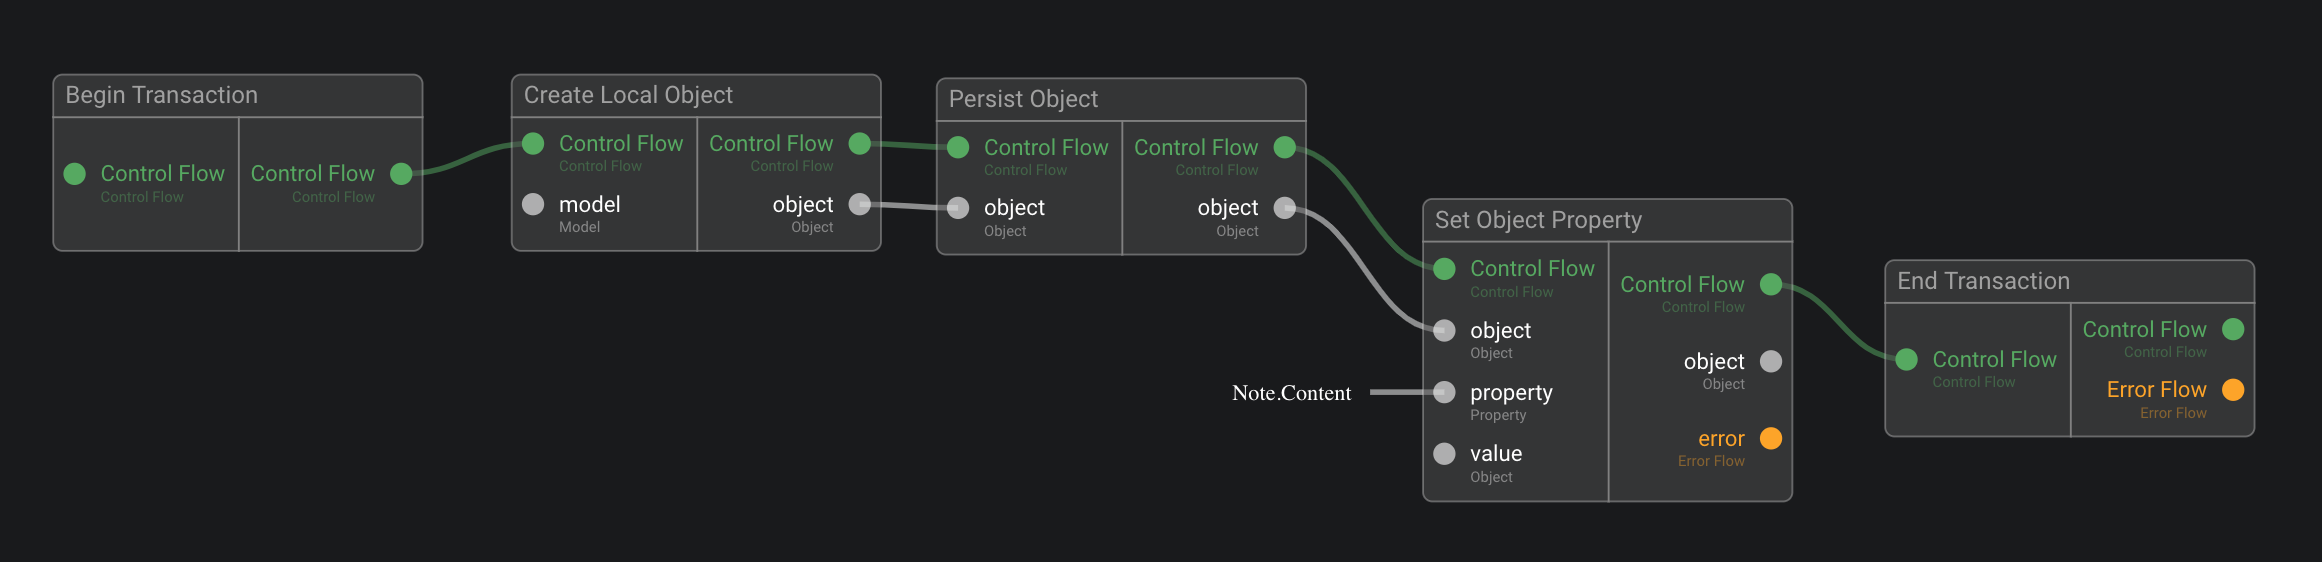Click Persist Object's output Control Flow port
The width and height of the screenshot is (2322, 562).
point(1284,148)
